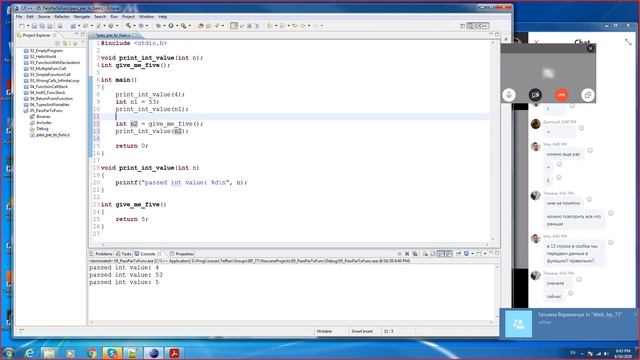
Task: Click the Debug bug icon
Action: pos(158,26)
